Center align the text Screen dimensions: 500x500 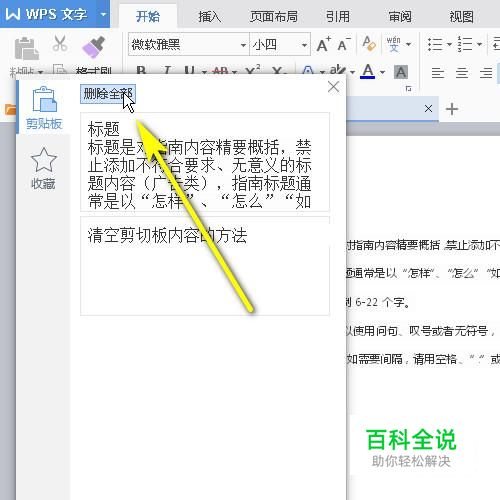[462, 73]
